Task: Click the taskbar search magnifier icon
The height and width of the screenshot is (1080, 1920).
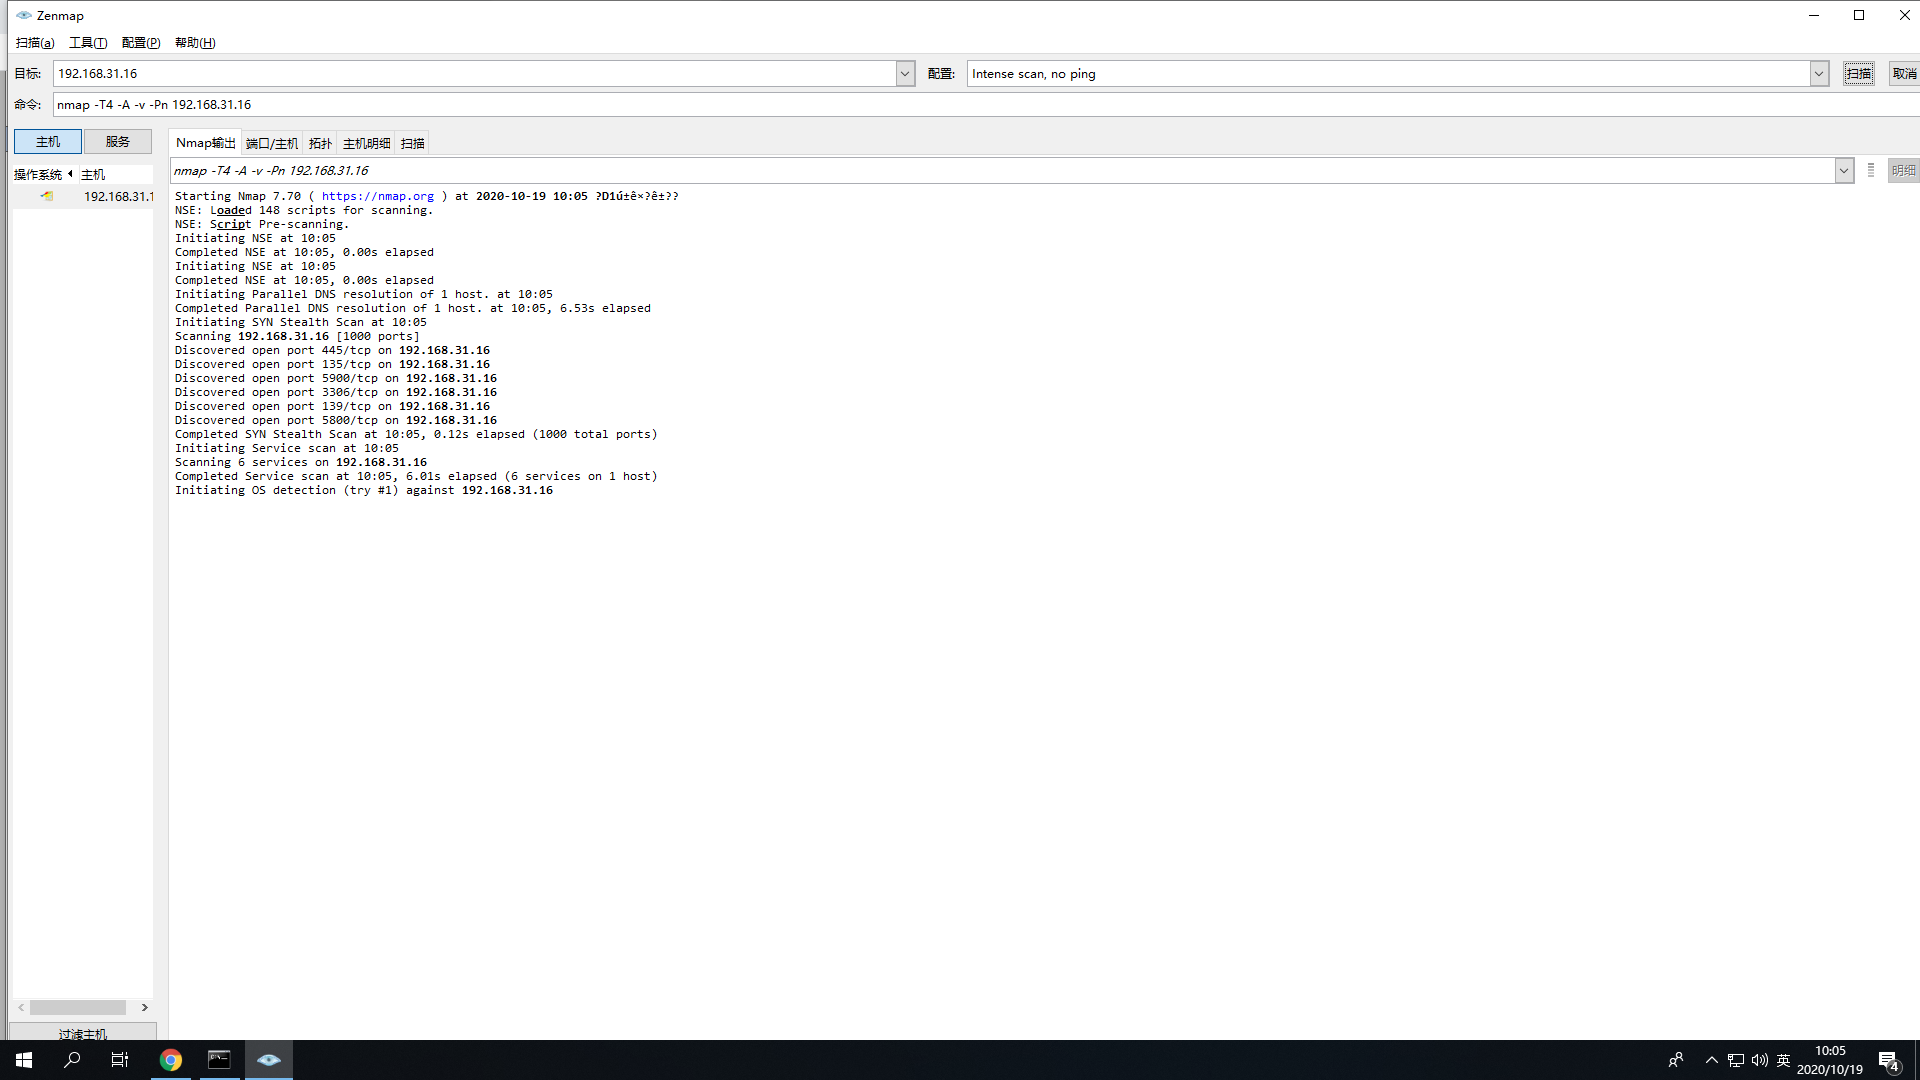Action: (72, 1060)
